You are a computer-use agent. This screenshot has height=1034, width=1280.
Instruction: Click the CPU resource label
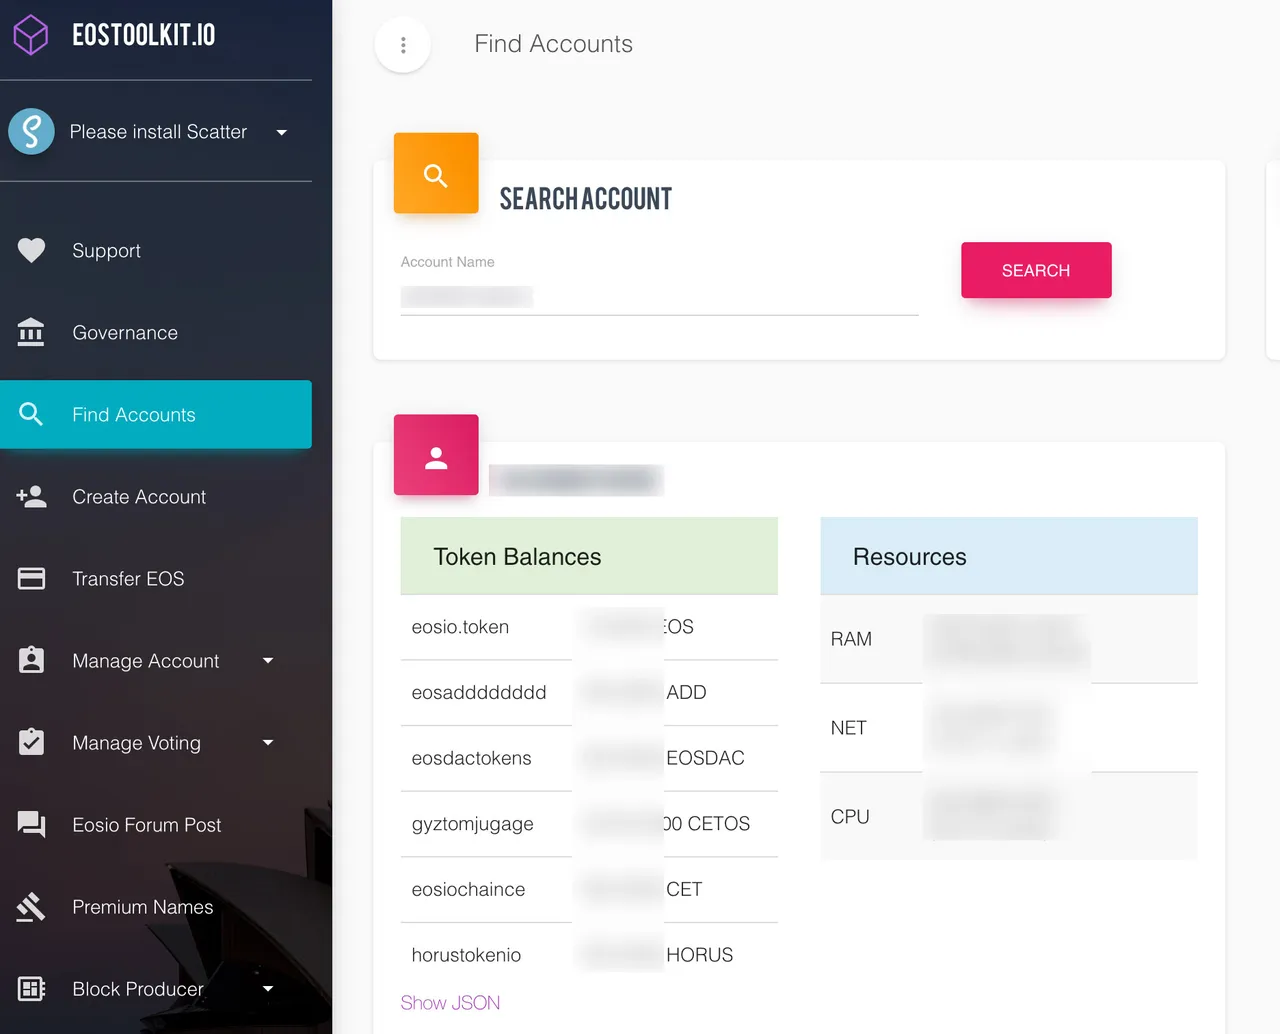[850, 817]
